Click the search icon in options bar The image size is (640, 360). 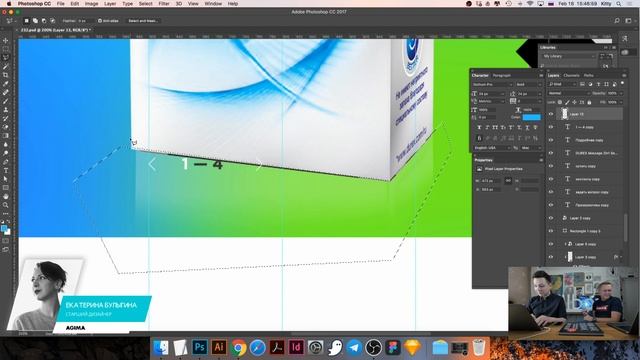tap(617, 20)
